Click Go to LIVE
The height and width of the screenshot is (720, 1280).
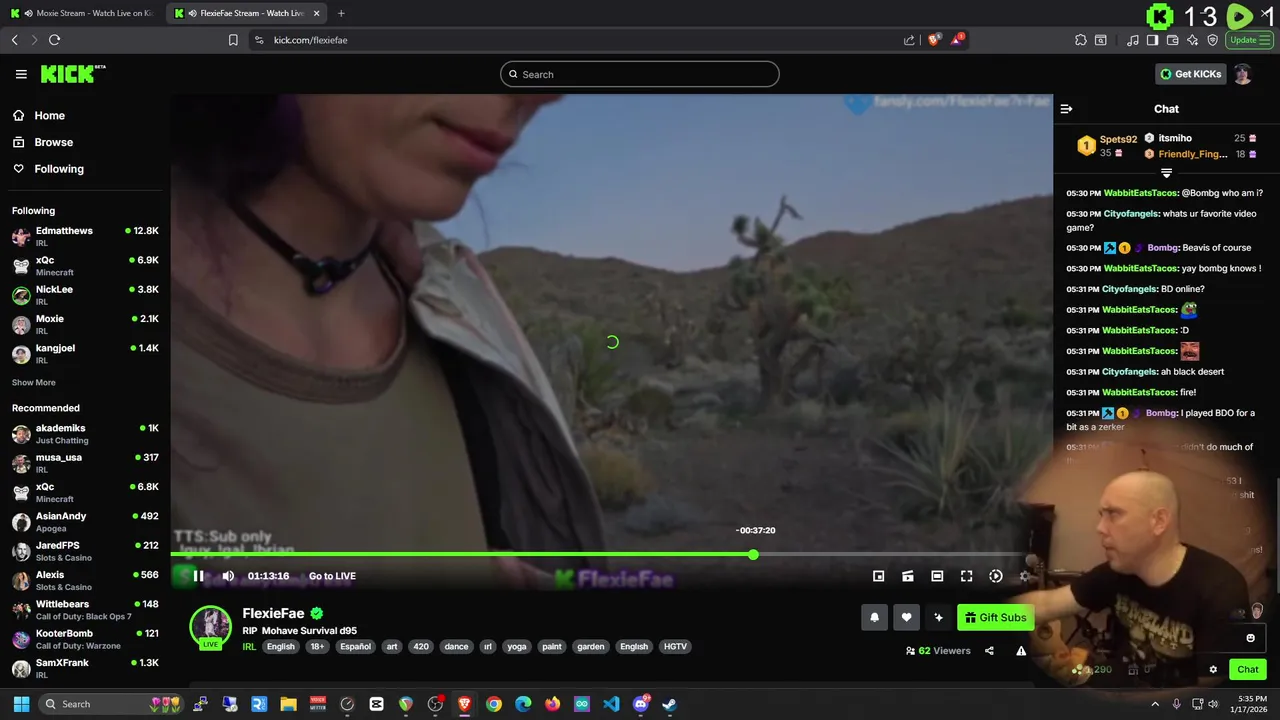[332, 576]
